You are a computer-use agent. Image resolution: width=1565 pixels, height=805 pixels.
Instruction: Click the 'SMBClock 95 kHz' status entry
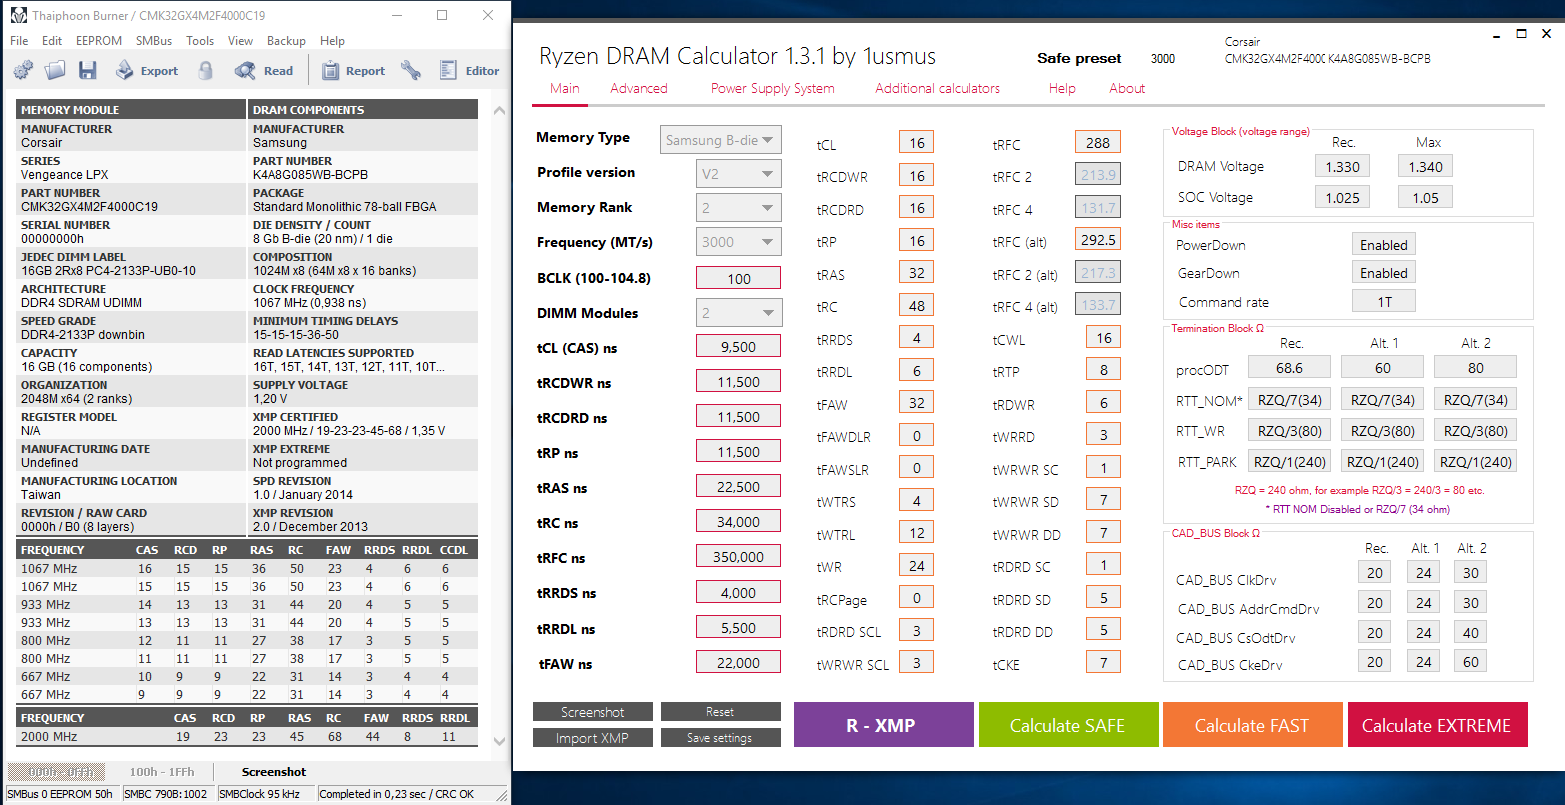(266, 794)
